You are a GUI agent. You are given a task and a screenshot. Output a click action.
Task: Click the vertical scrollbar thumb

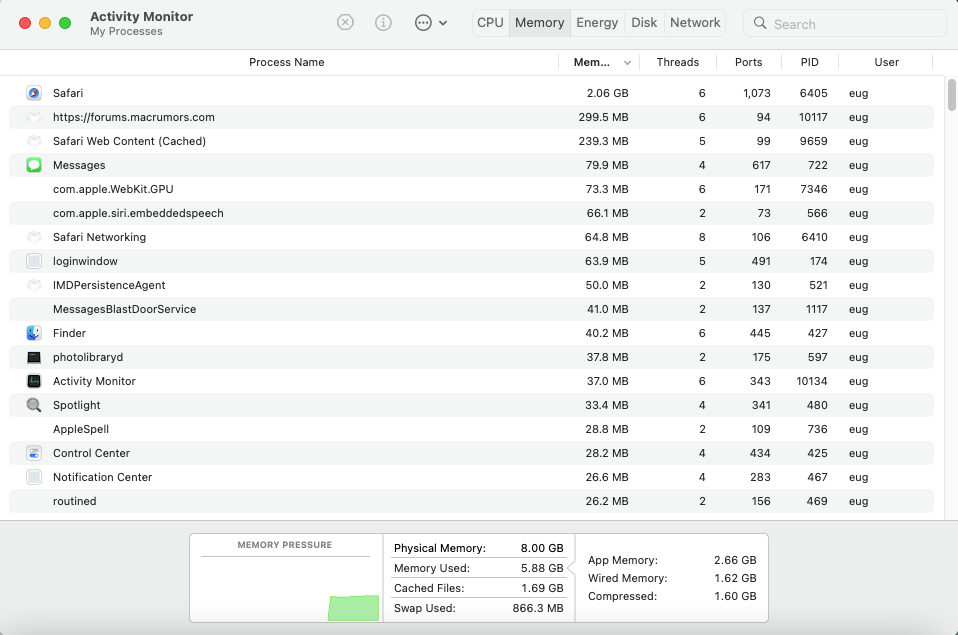point(951,93)
